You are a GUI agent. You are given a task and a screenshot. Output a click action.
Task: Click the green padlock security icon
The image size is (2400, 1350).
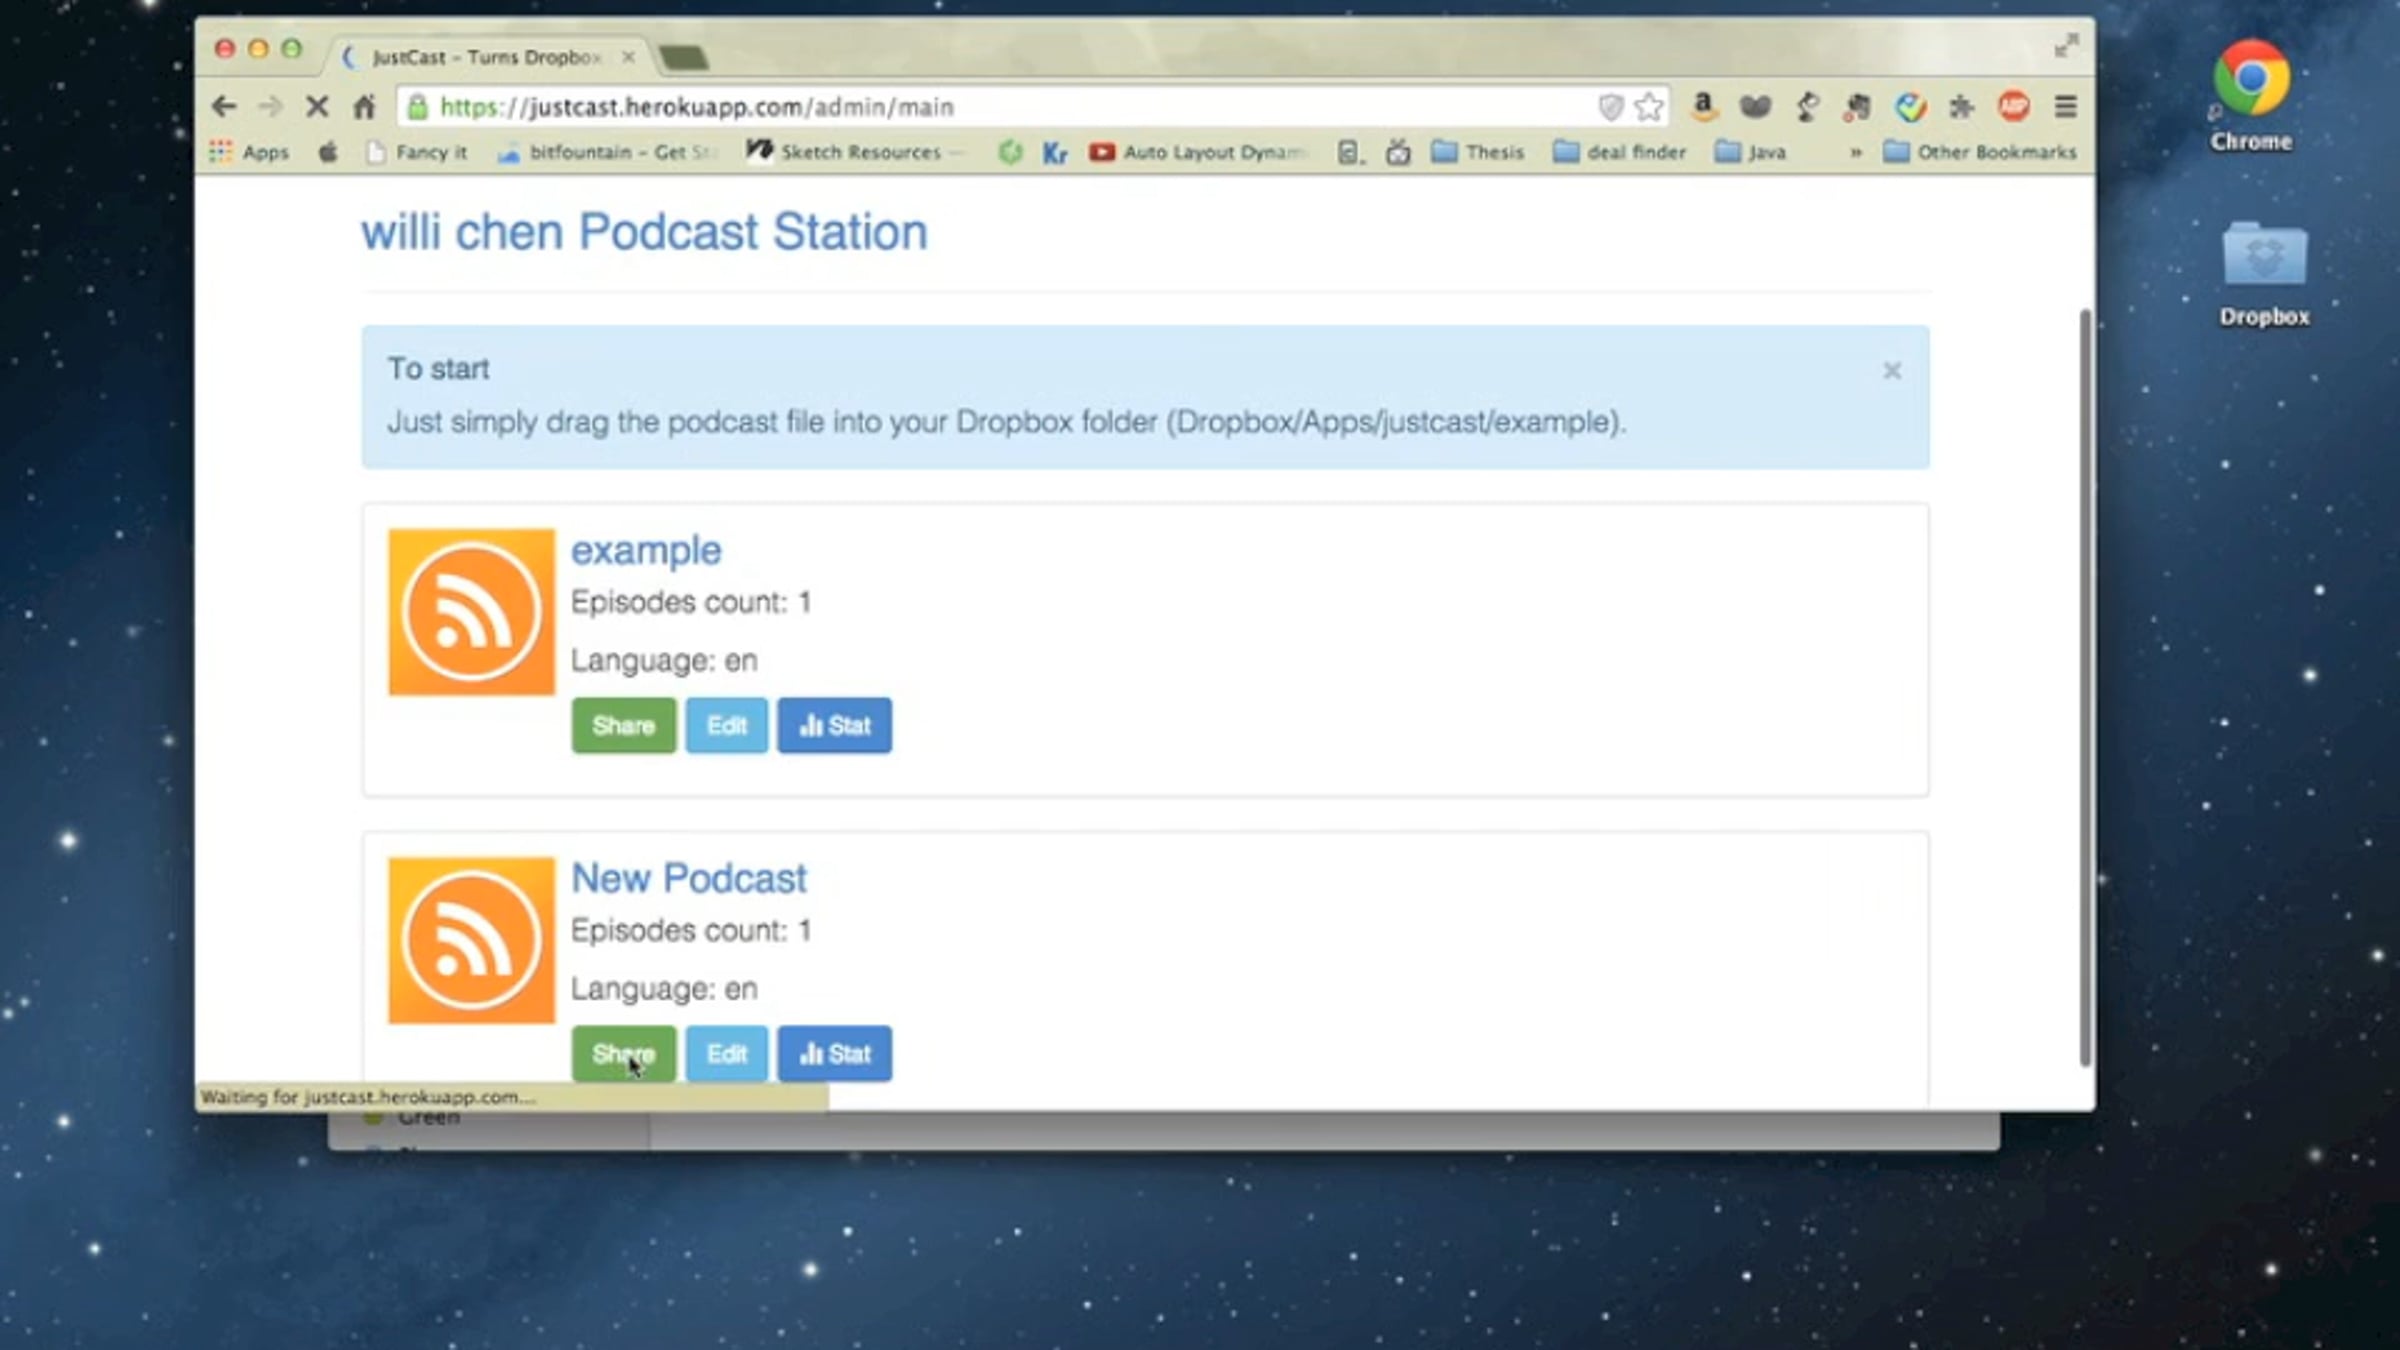click(x=418, y=107)
